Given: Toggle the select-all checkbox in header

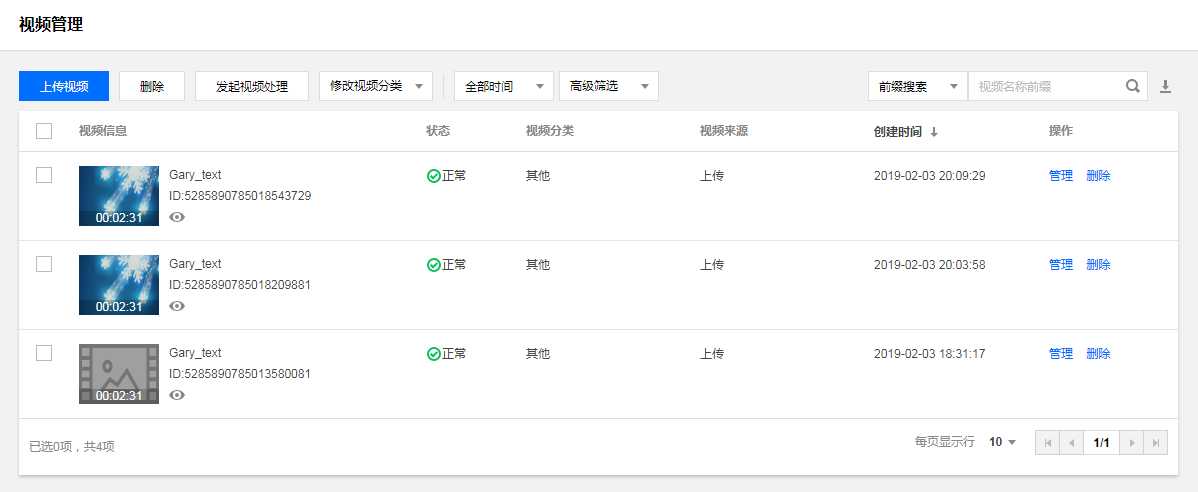Looking at the screenshot, I should (44, 131).
